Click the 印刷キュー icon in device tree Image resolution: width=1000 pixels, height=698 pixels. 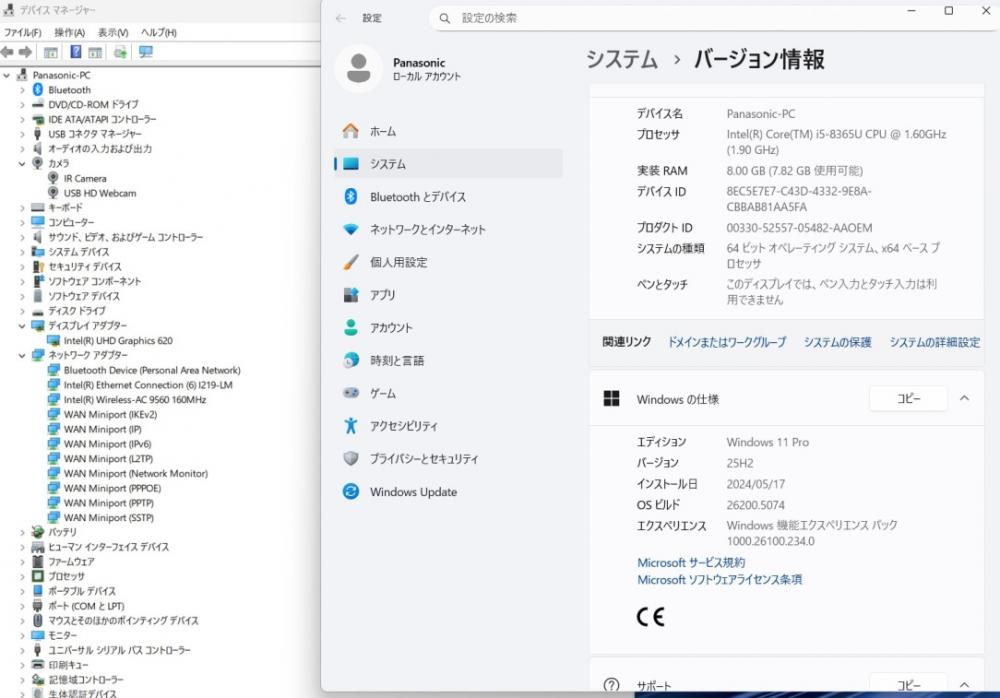coord(38,665)
